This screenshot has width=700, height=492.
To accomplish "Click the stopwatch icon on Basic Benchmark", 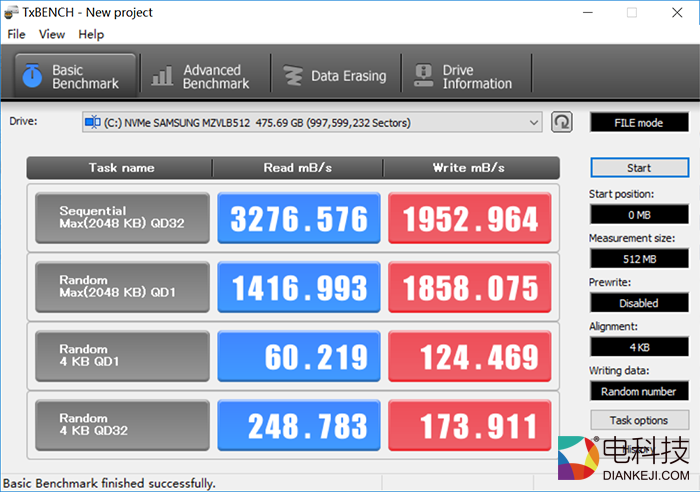I will coord(32,76).
